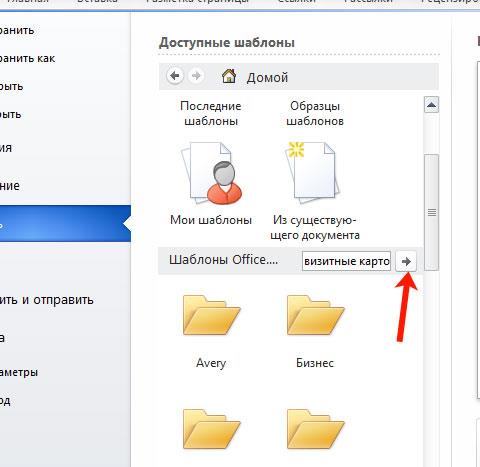Click the forward arrow in templates navigation
The height and width of the screenshot is (467, 480).
pyautogui.click(x=196, y=76)
